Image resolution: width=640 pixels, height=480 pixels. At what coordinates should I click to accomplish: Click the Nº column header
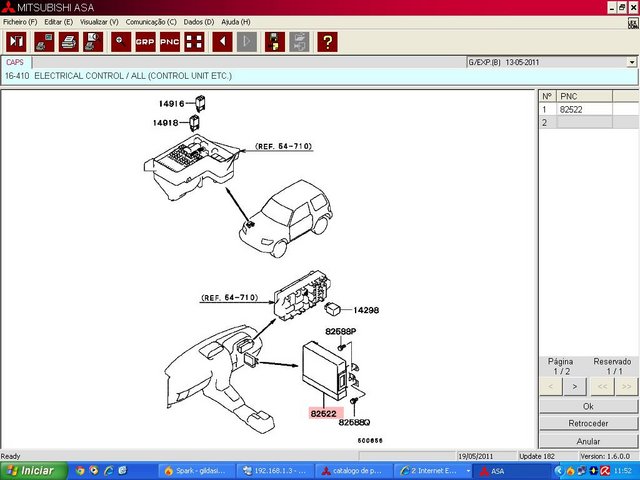pos(548,96)
